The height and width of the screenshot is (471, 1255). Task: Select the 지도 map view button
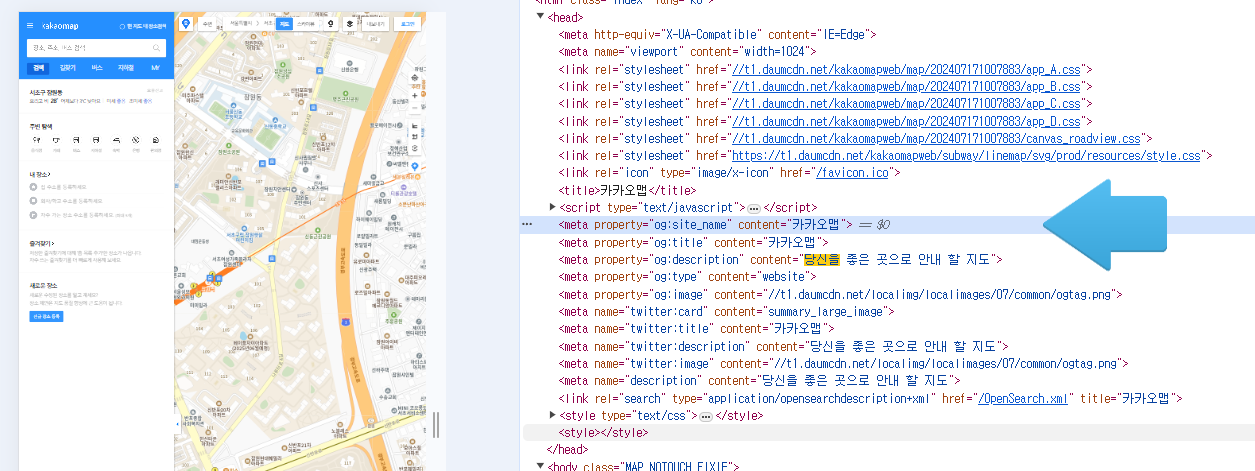(285, 24)
